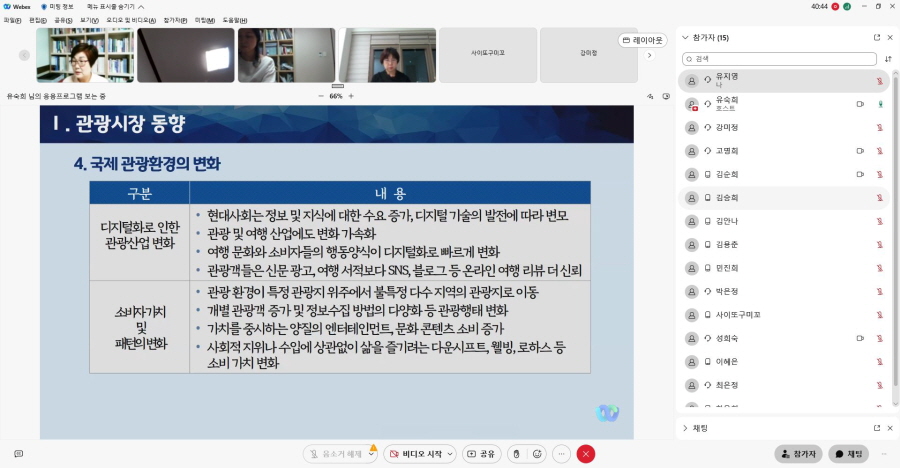The height and width of the screenshot is (468, 900).
Task: Click the sync icon next to annotate
Action: pyautogui.click(x=666, y=96)
